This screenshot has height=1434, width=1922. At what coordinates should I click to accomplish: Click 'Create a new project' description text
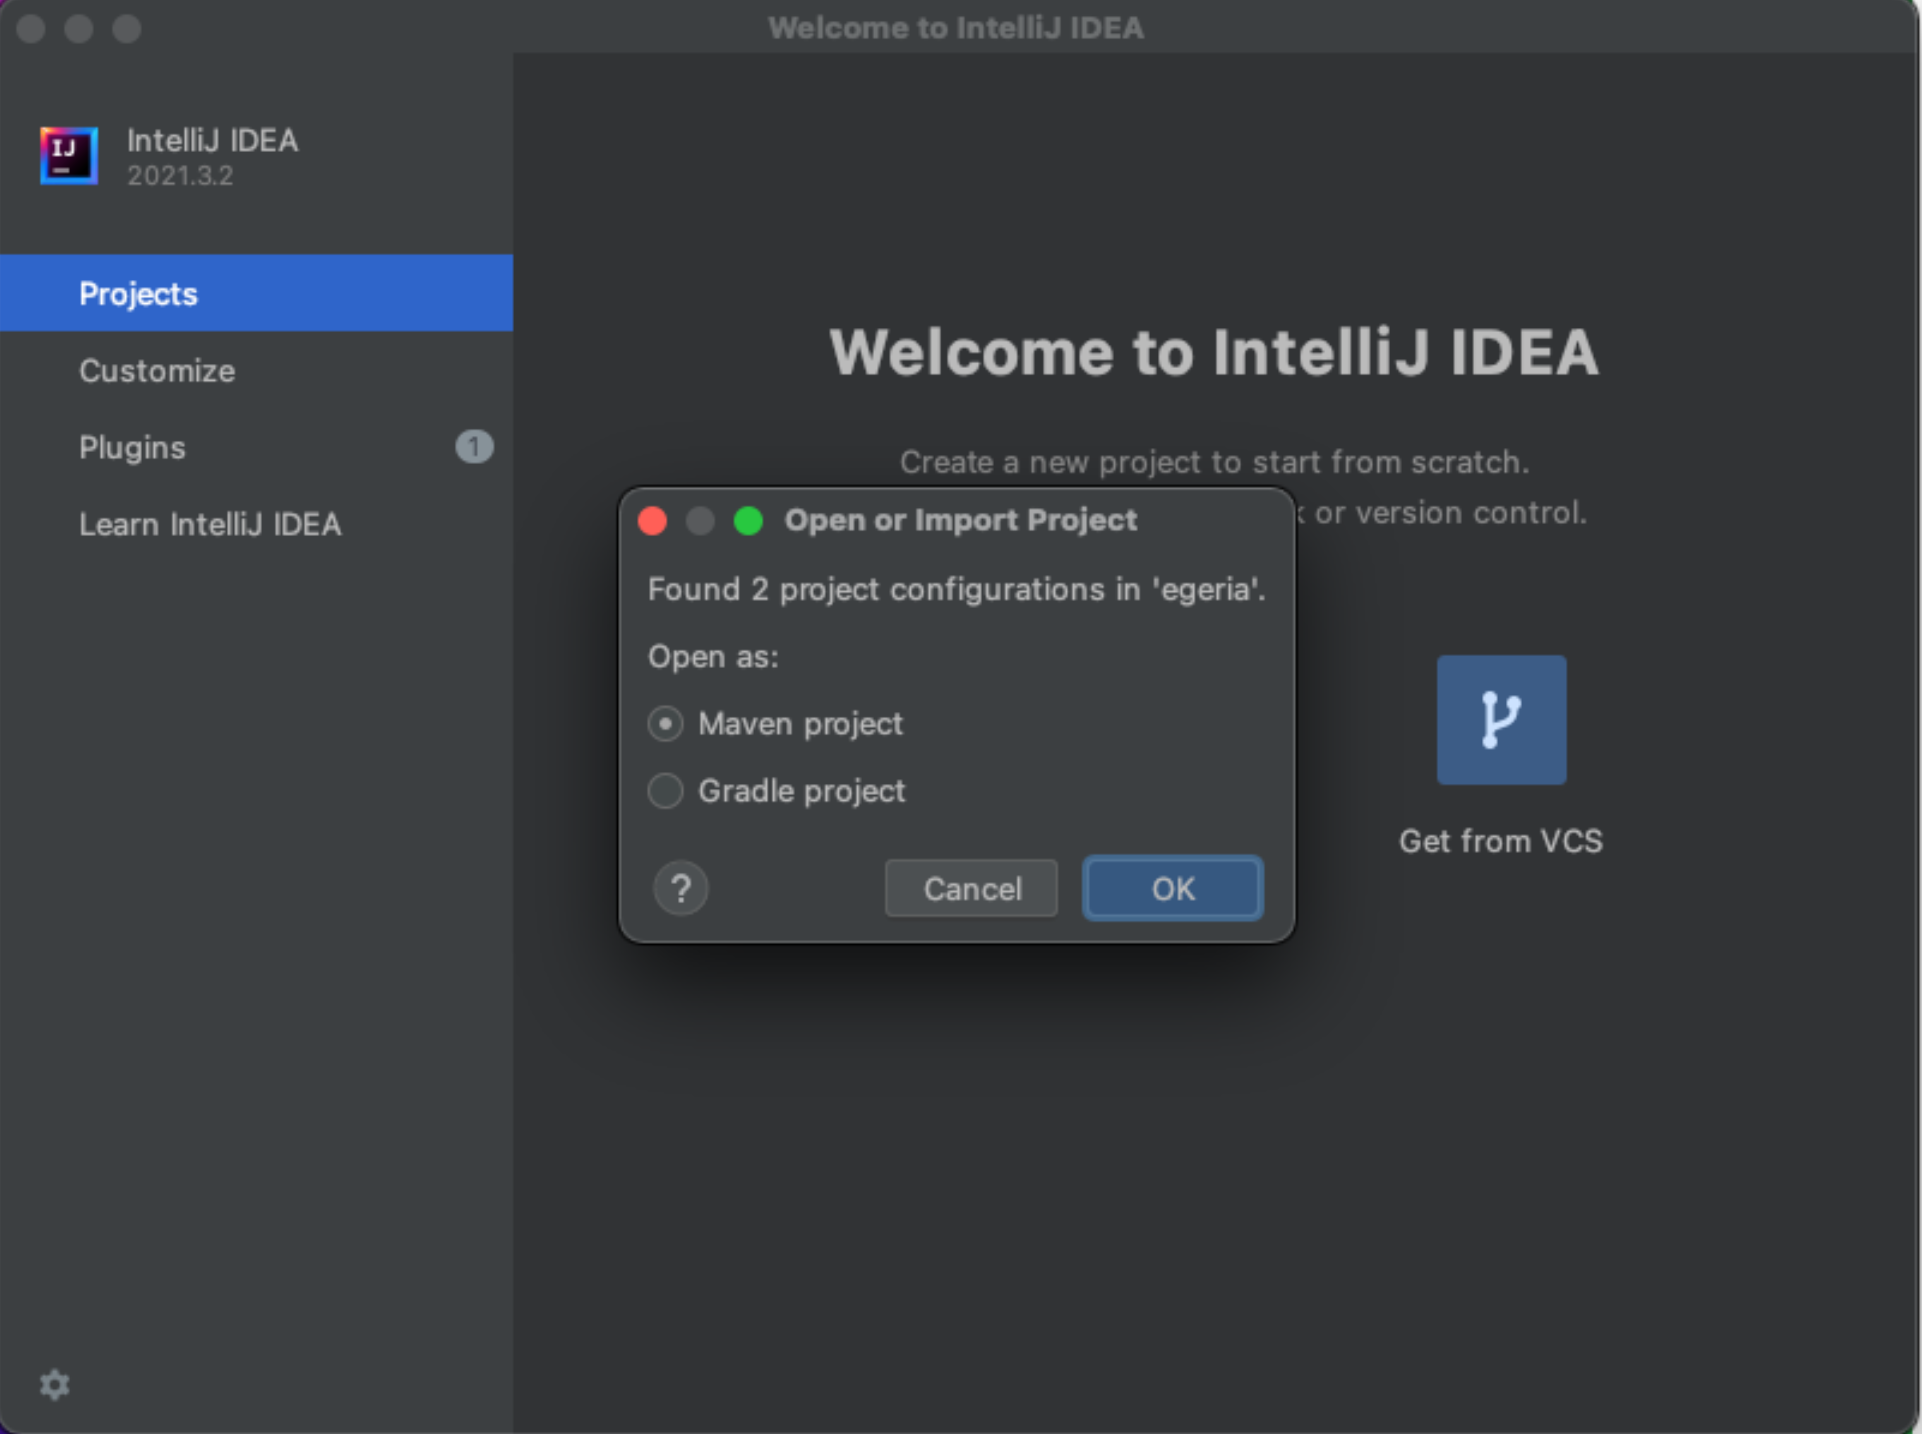(1214, 462)
